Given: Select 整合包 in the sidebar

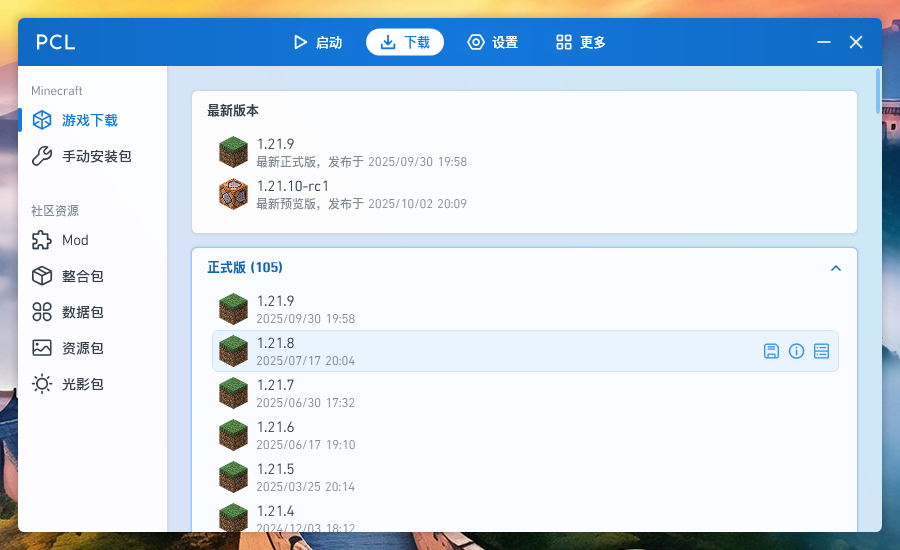Looking at the screenshot, I should 82,276.
